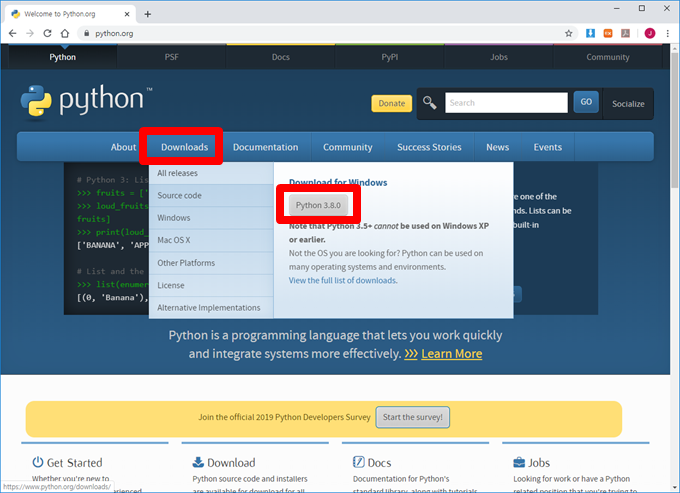The height and width of the screenshot is (493, 680).
Task: Select the Python top navigation tab
Action: pyautogui.click(x=62, y=57)
